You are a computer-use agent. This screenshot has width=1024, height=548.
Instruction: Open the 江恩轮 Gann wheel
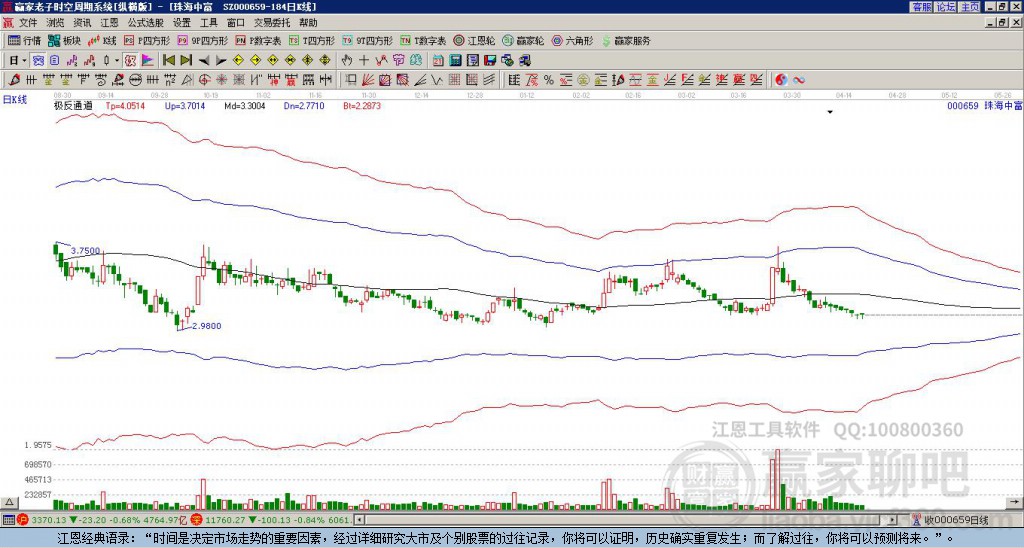point(474,40)
